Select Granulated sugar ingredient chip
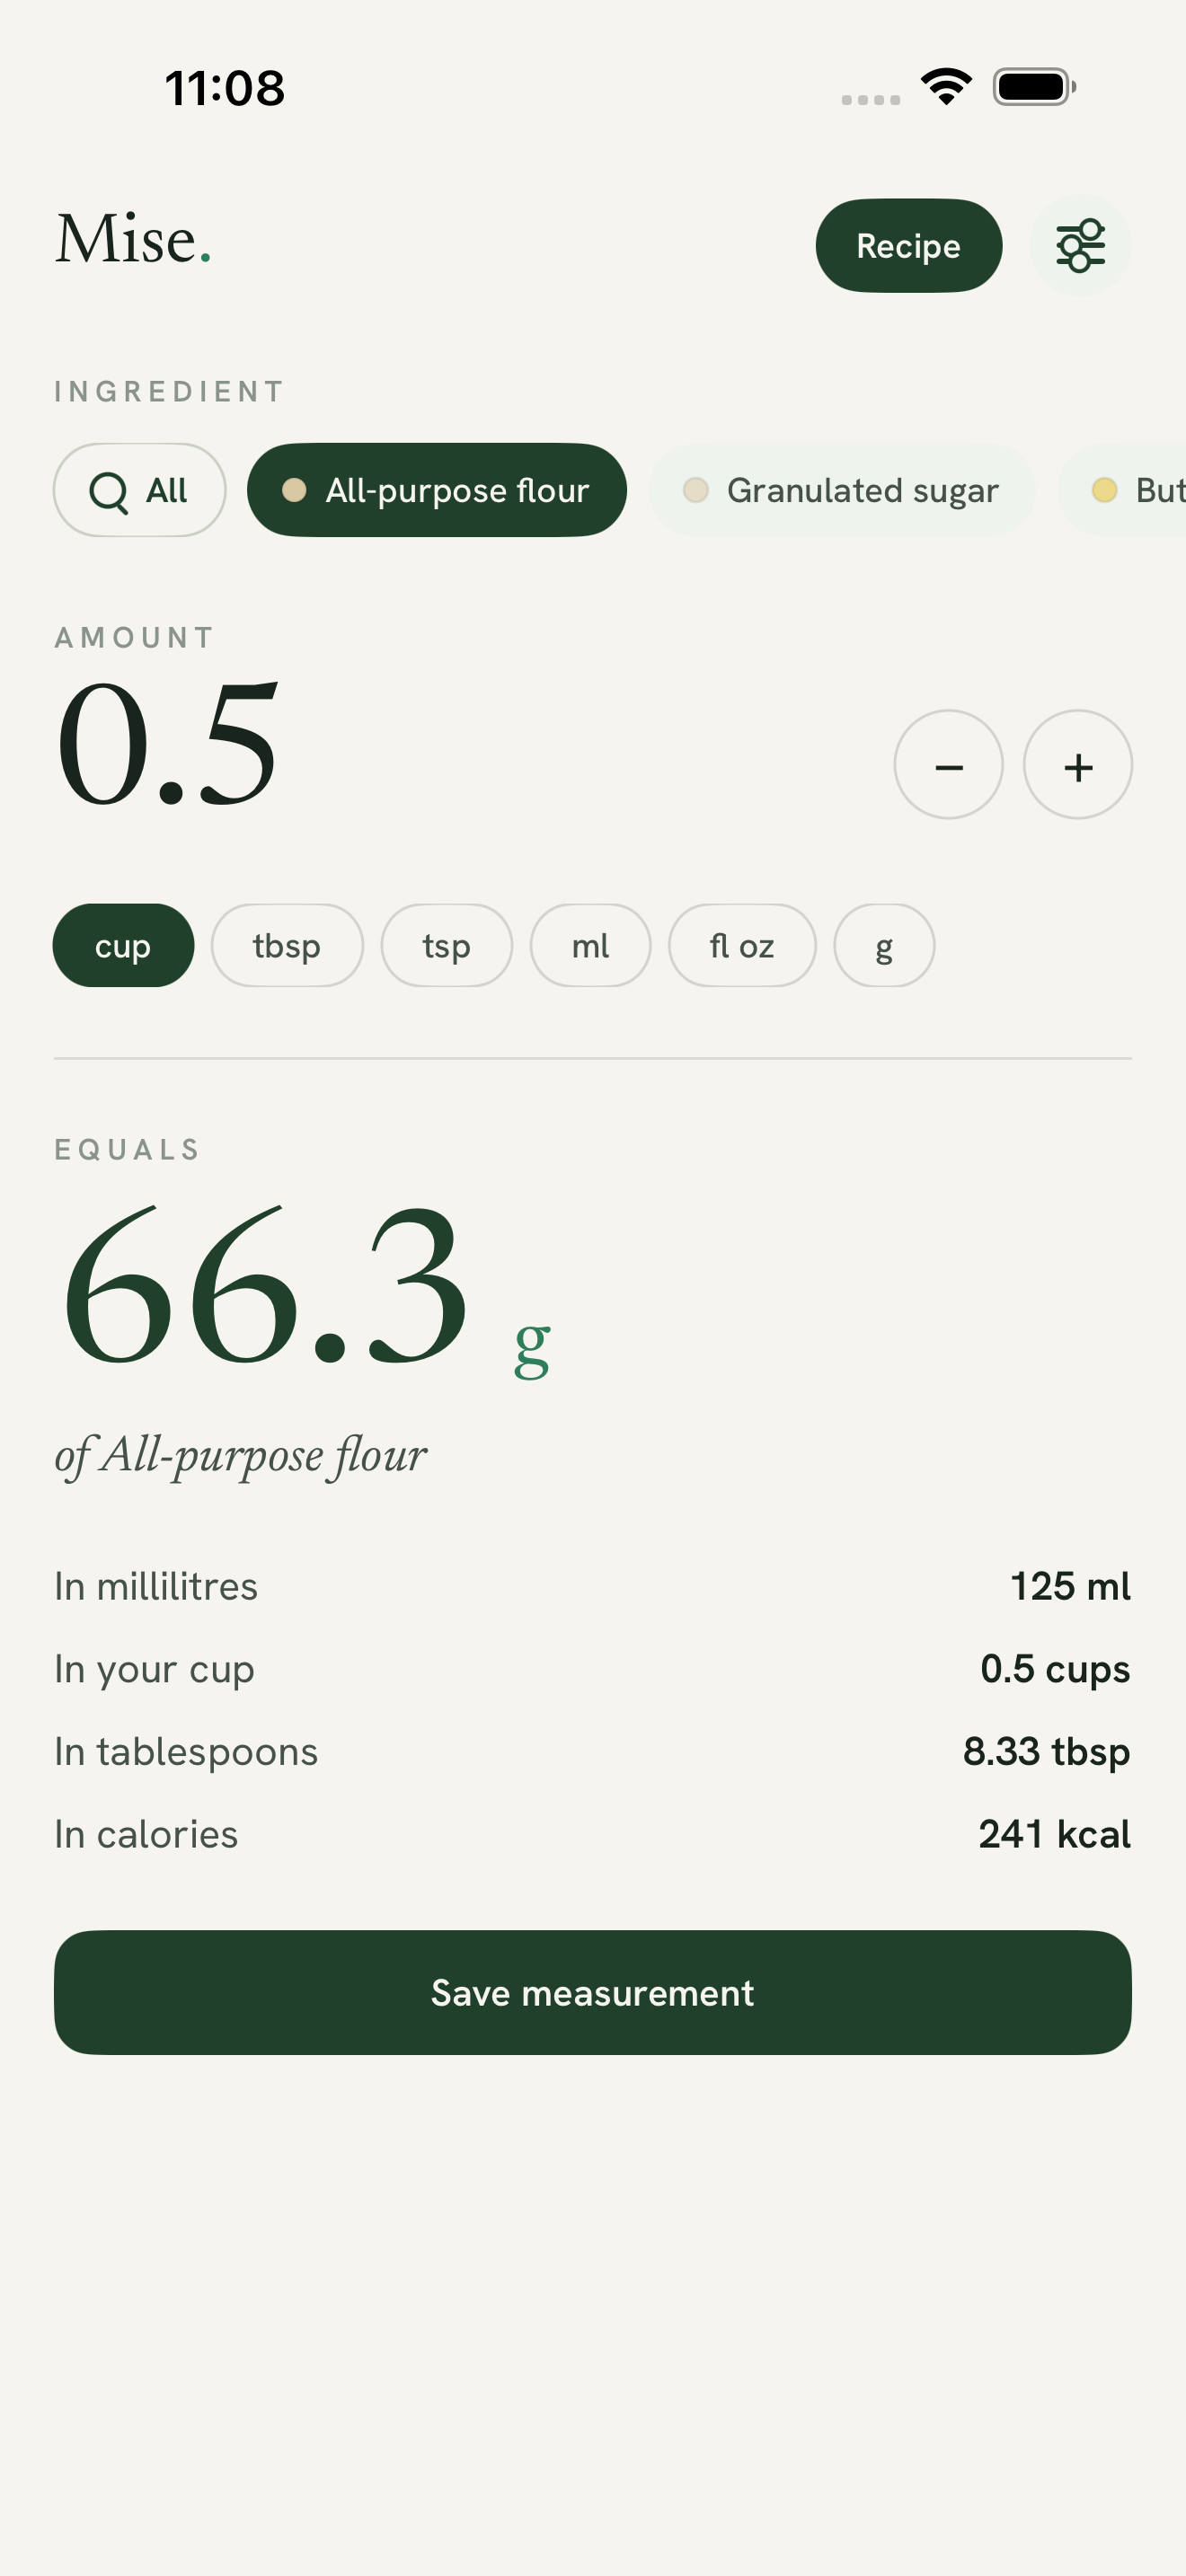The height and width of the screenshot is (2576, 1186). pyautogui.click(x=841, y=490)
